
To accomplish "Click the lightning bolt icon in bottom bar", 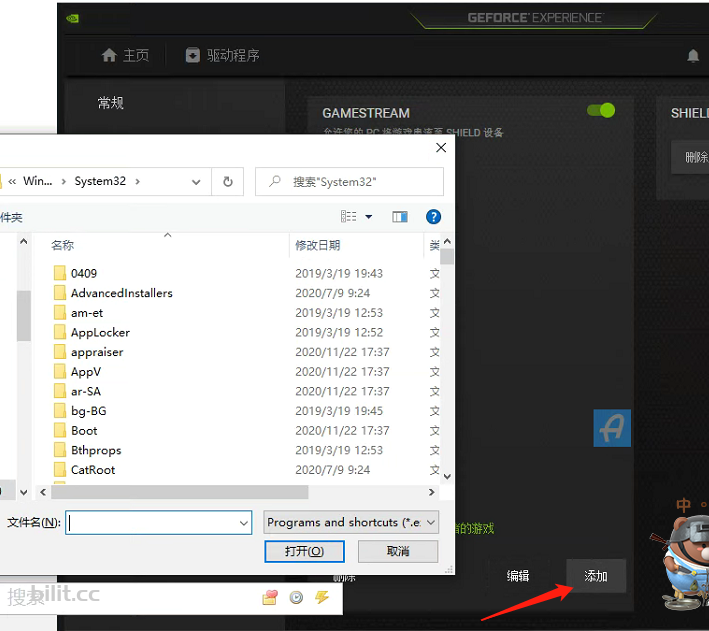I will click(322, 598).
